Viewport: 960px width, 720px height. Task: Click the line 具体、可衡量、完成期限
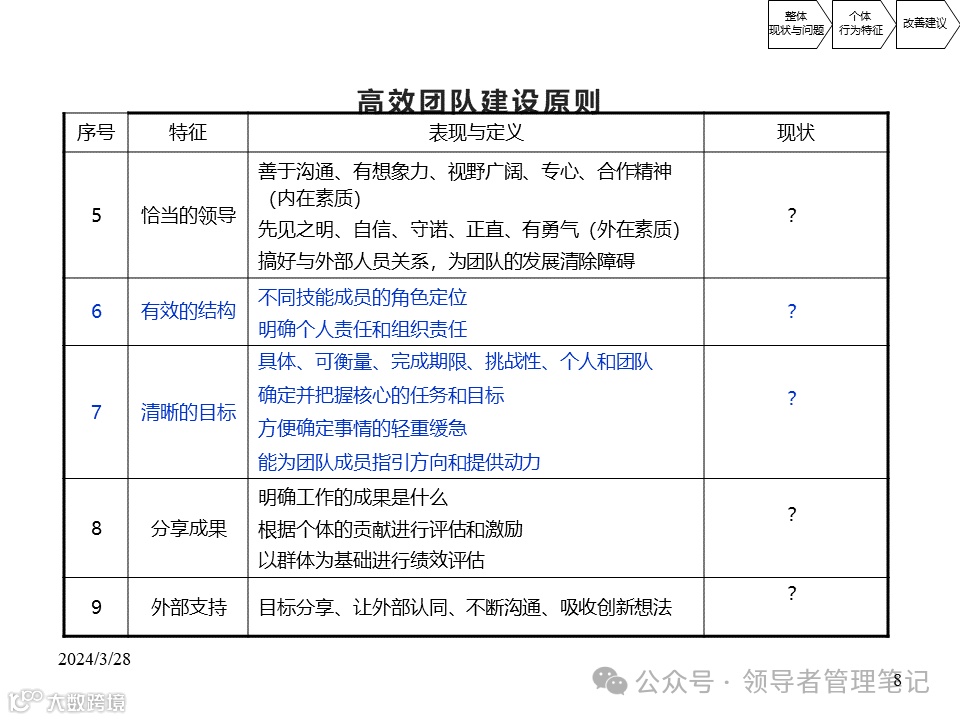456,362
